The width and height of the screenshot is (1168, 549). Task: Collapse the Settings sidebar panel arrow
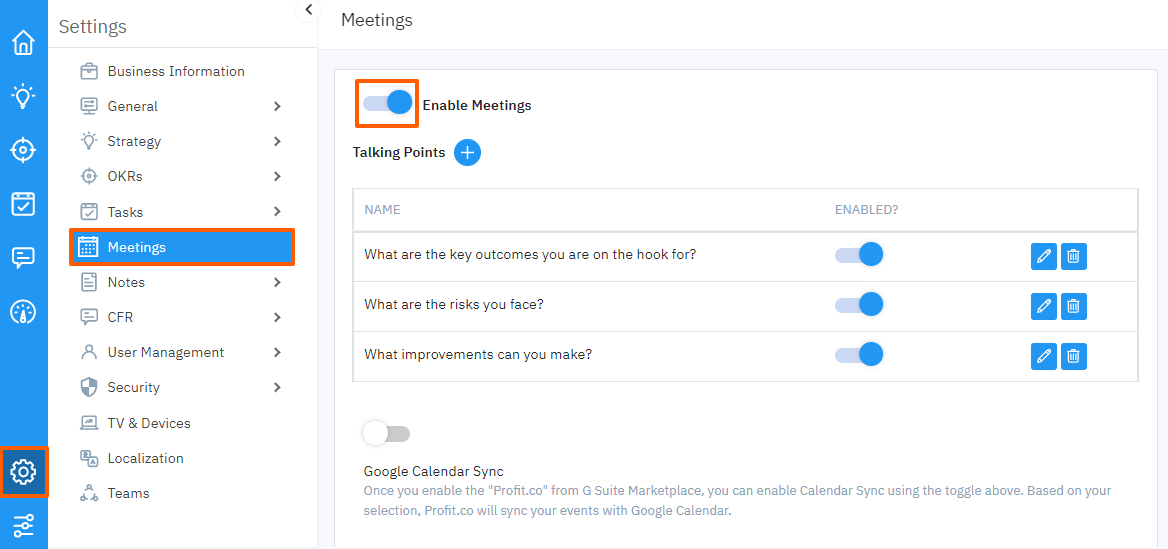pyautogui.click(x=308, y=10)
